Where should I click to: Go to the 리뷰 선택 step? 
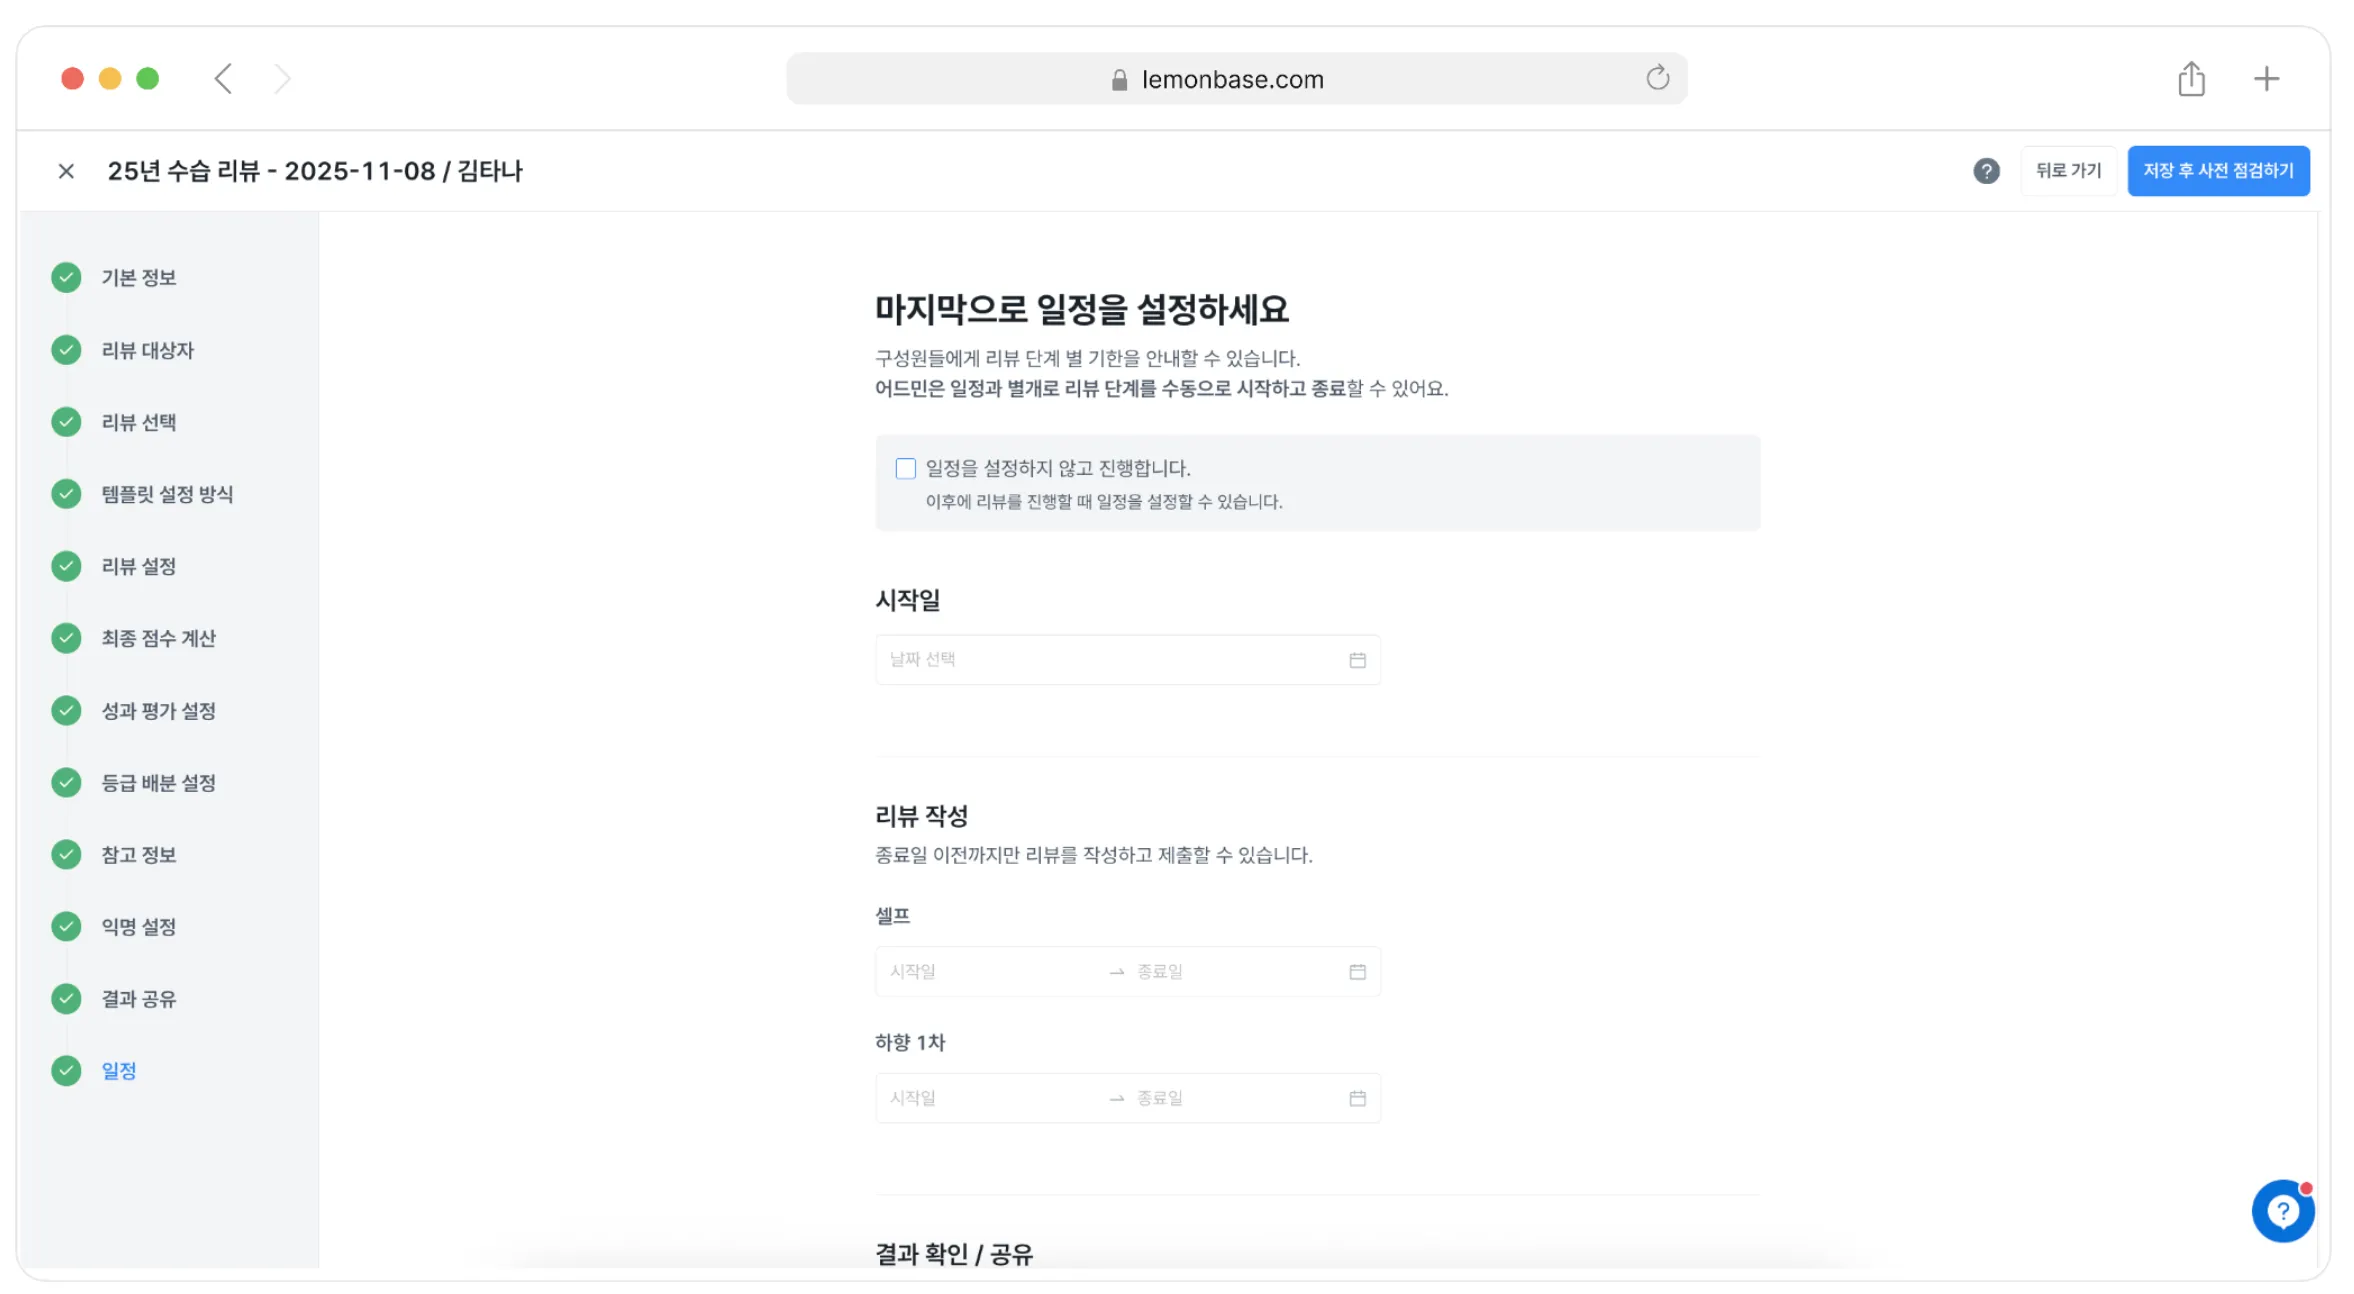[138, 422]
